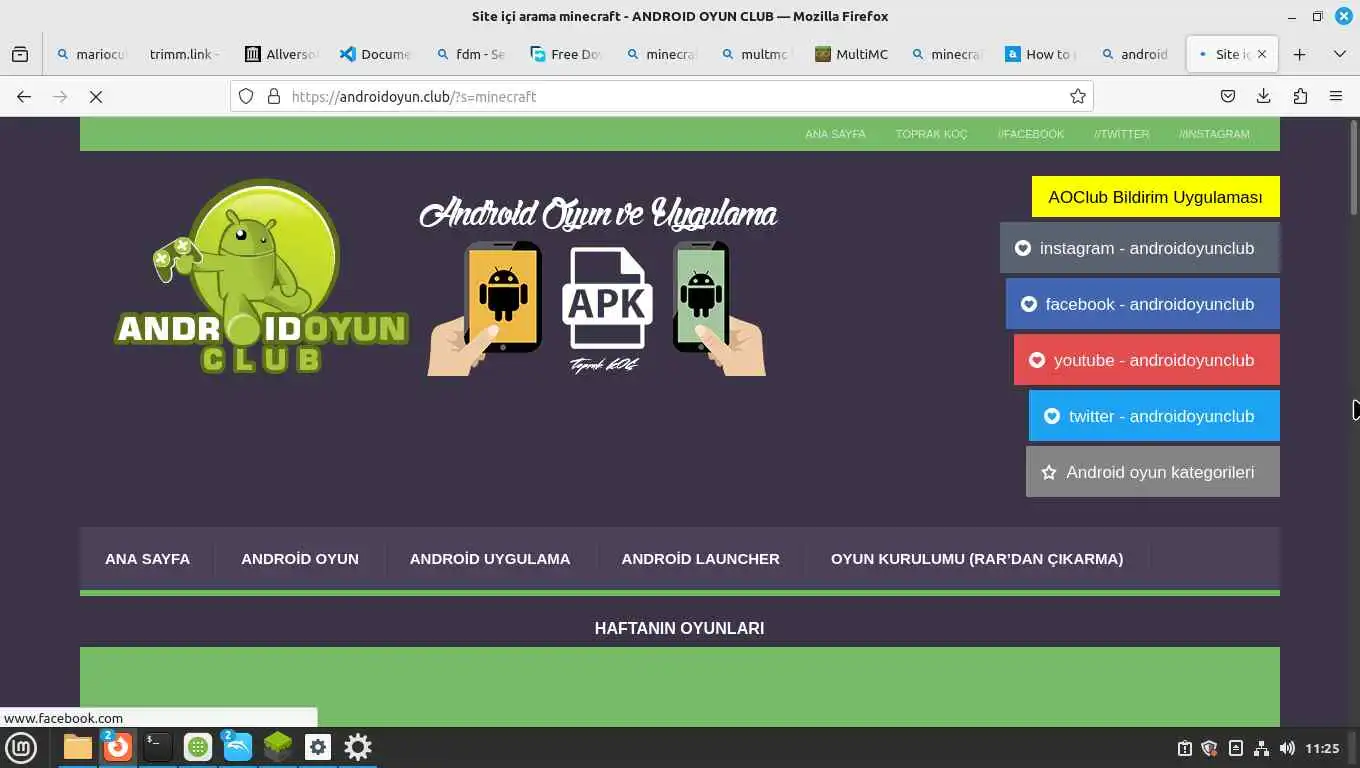
Task: Open the //FACEBOOK top link
Action: 1030,134
